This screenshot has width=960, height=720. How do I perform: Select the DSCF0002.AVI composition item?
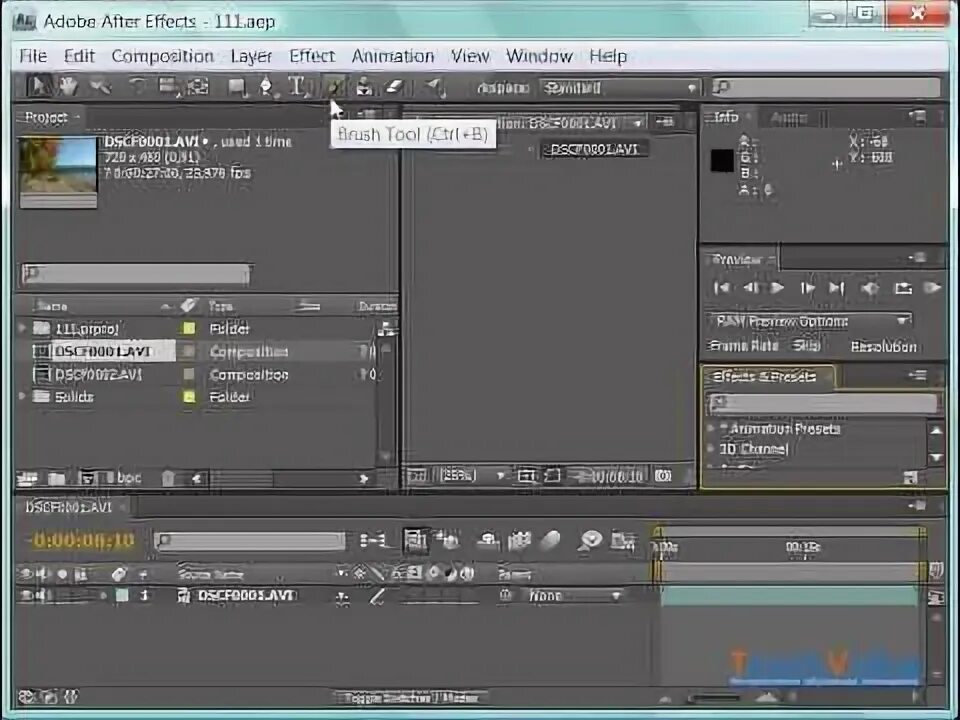pyautogui.click(x=98, y=374)
